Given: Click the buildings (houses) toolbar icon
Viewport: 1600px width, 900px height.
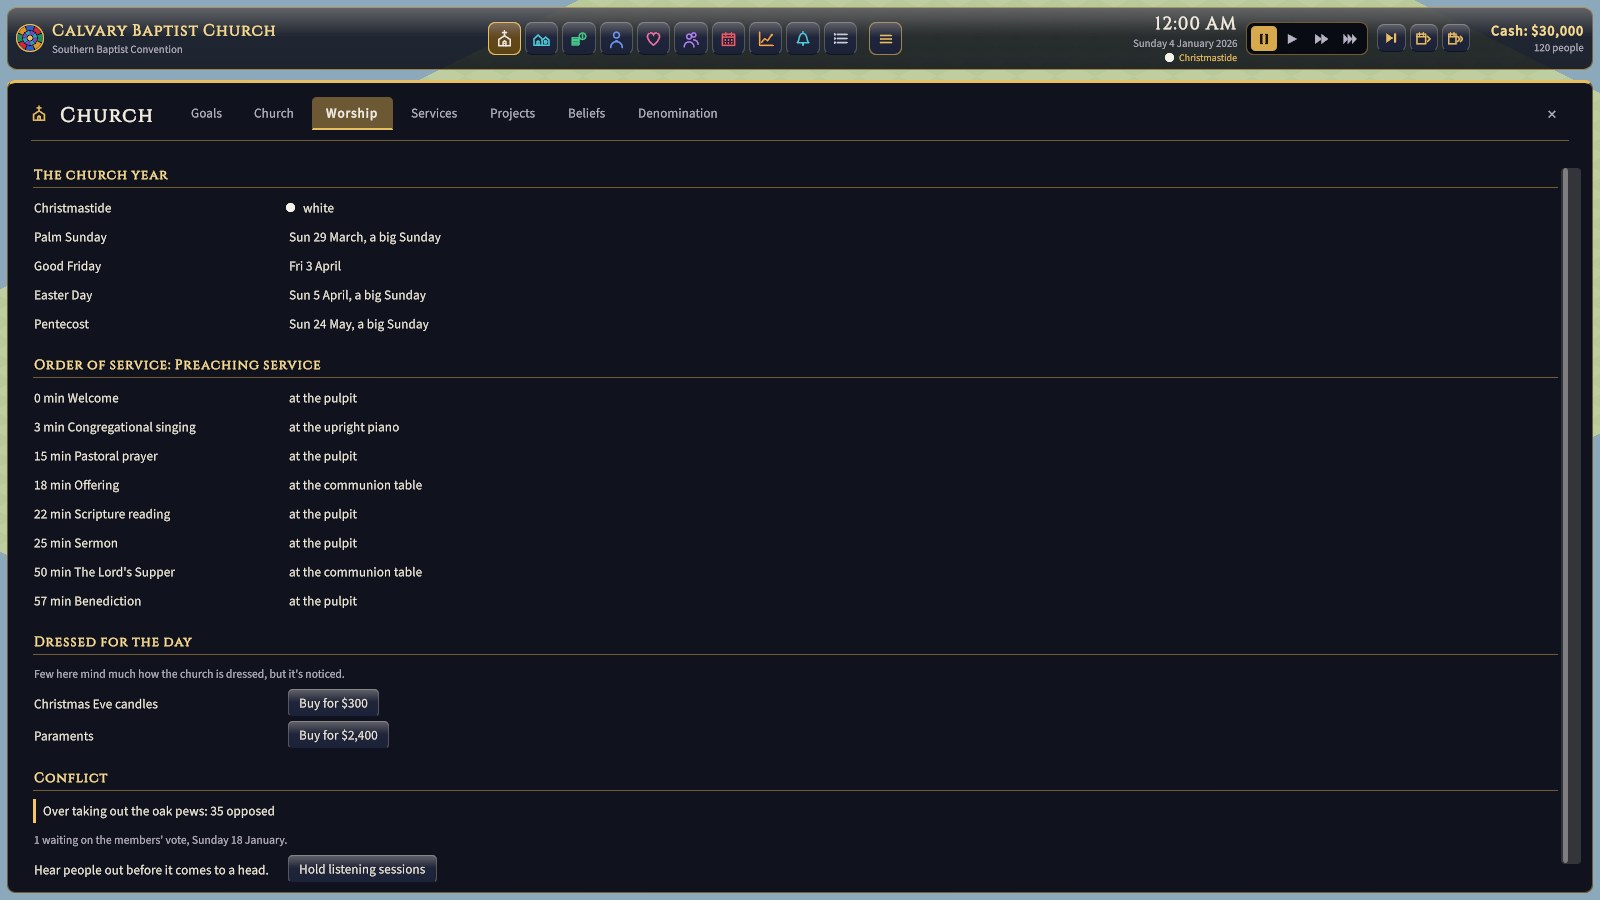Looking at the screenshot, I should 541,39.
